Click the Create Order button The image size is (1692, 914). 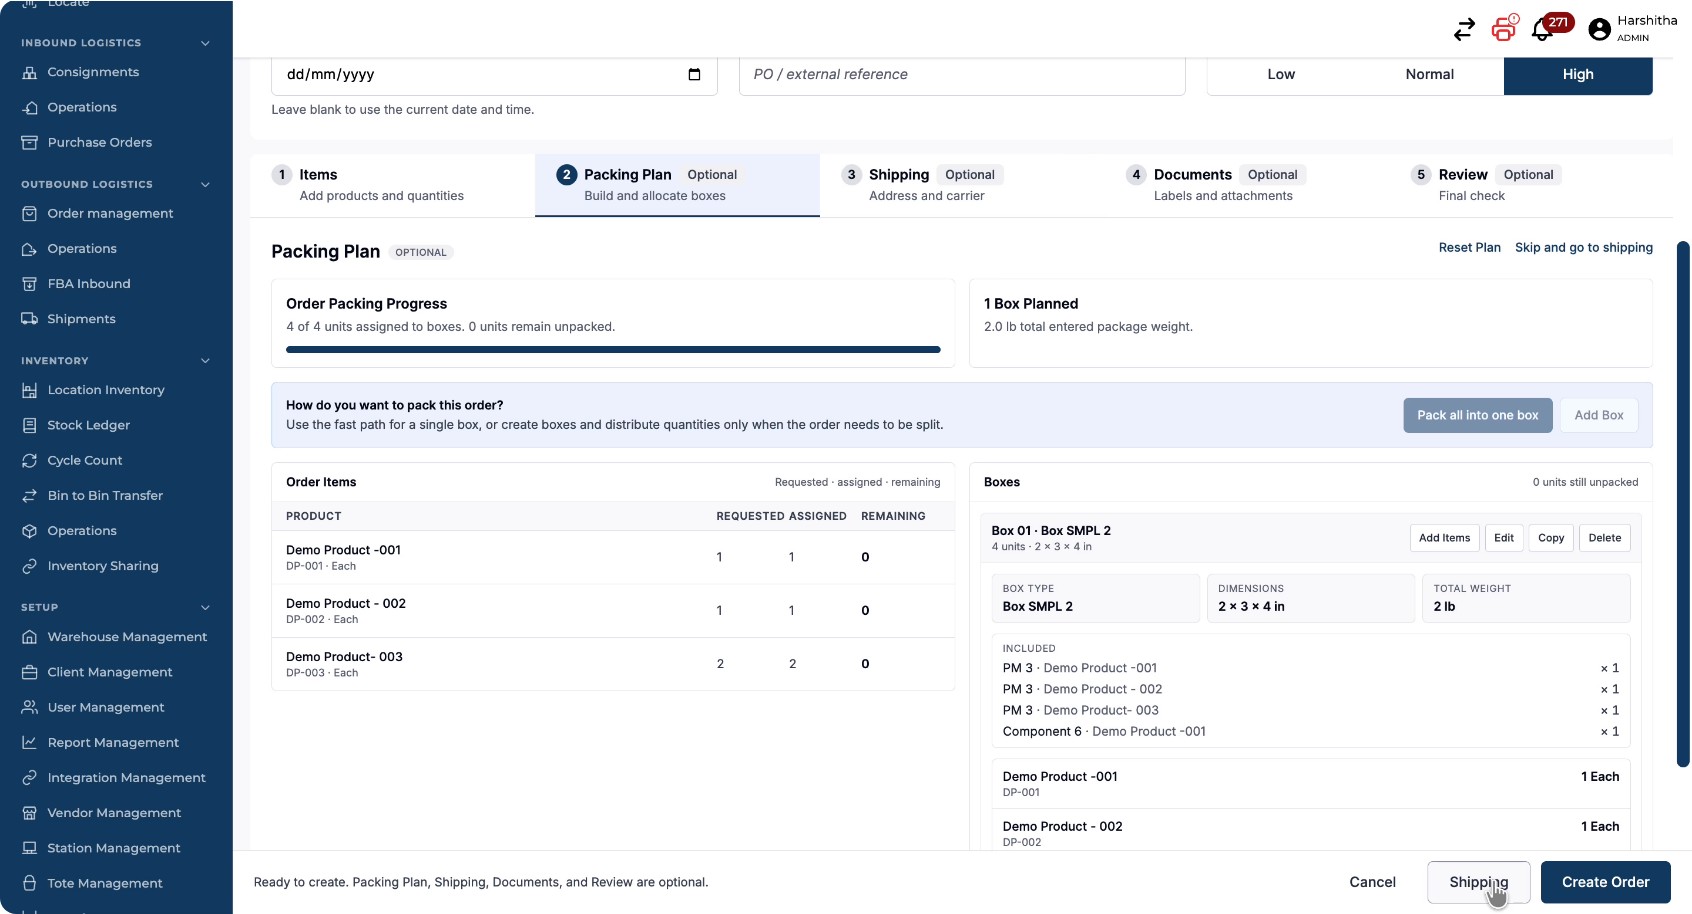point(1606,882)
